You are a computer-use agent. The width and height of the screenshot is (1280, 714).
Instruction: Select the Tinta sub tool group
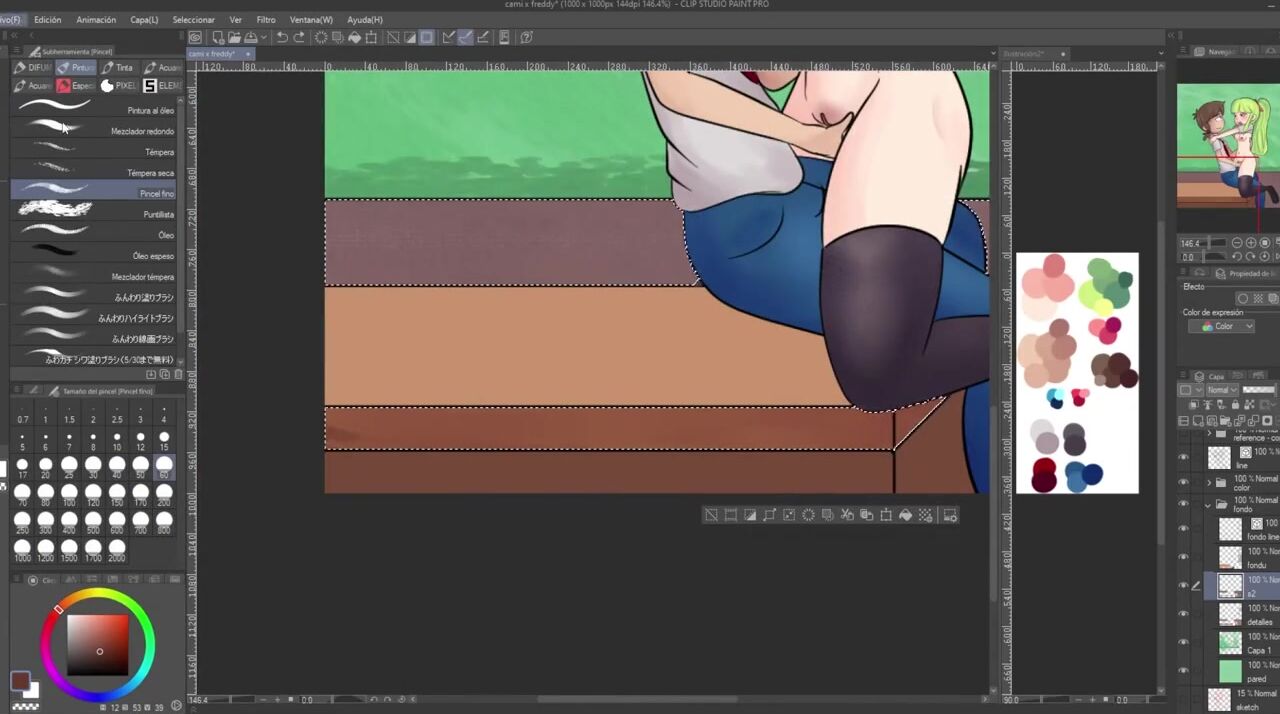pyautogui.click(x=118, y=68)
